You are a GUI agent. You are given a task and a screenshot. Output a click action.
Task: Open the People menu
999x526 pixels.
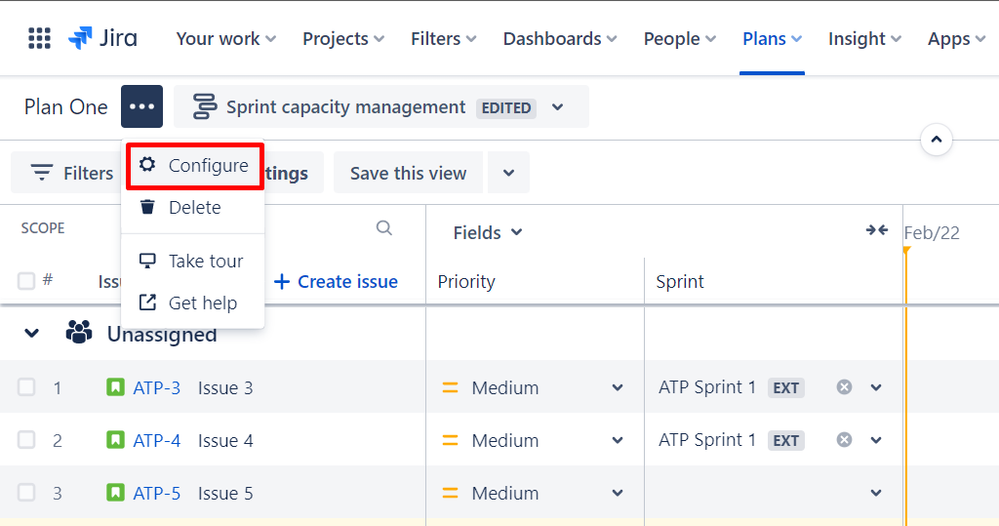[680, 38]
